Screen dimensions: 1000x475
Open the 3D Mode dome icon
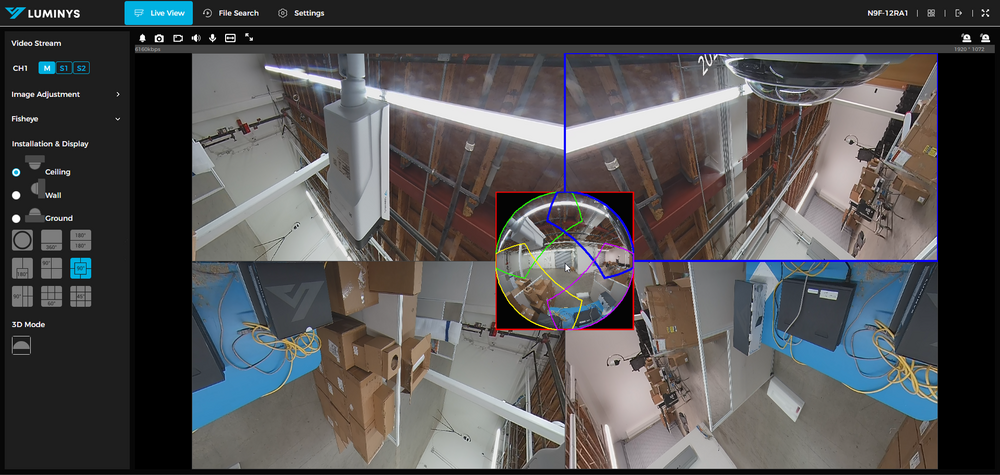click(21, 344)
